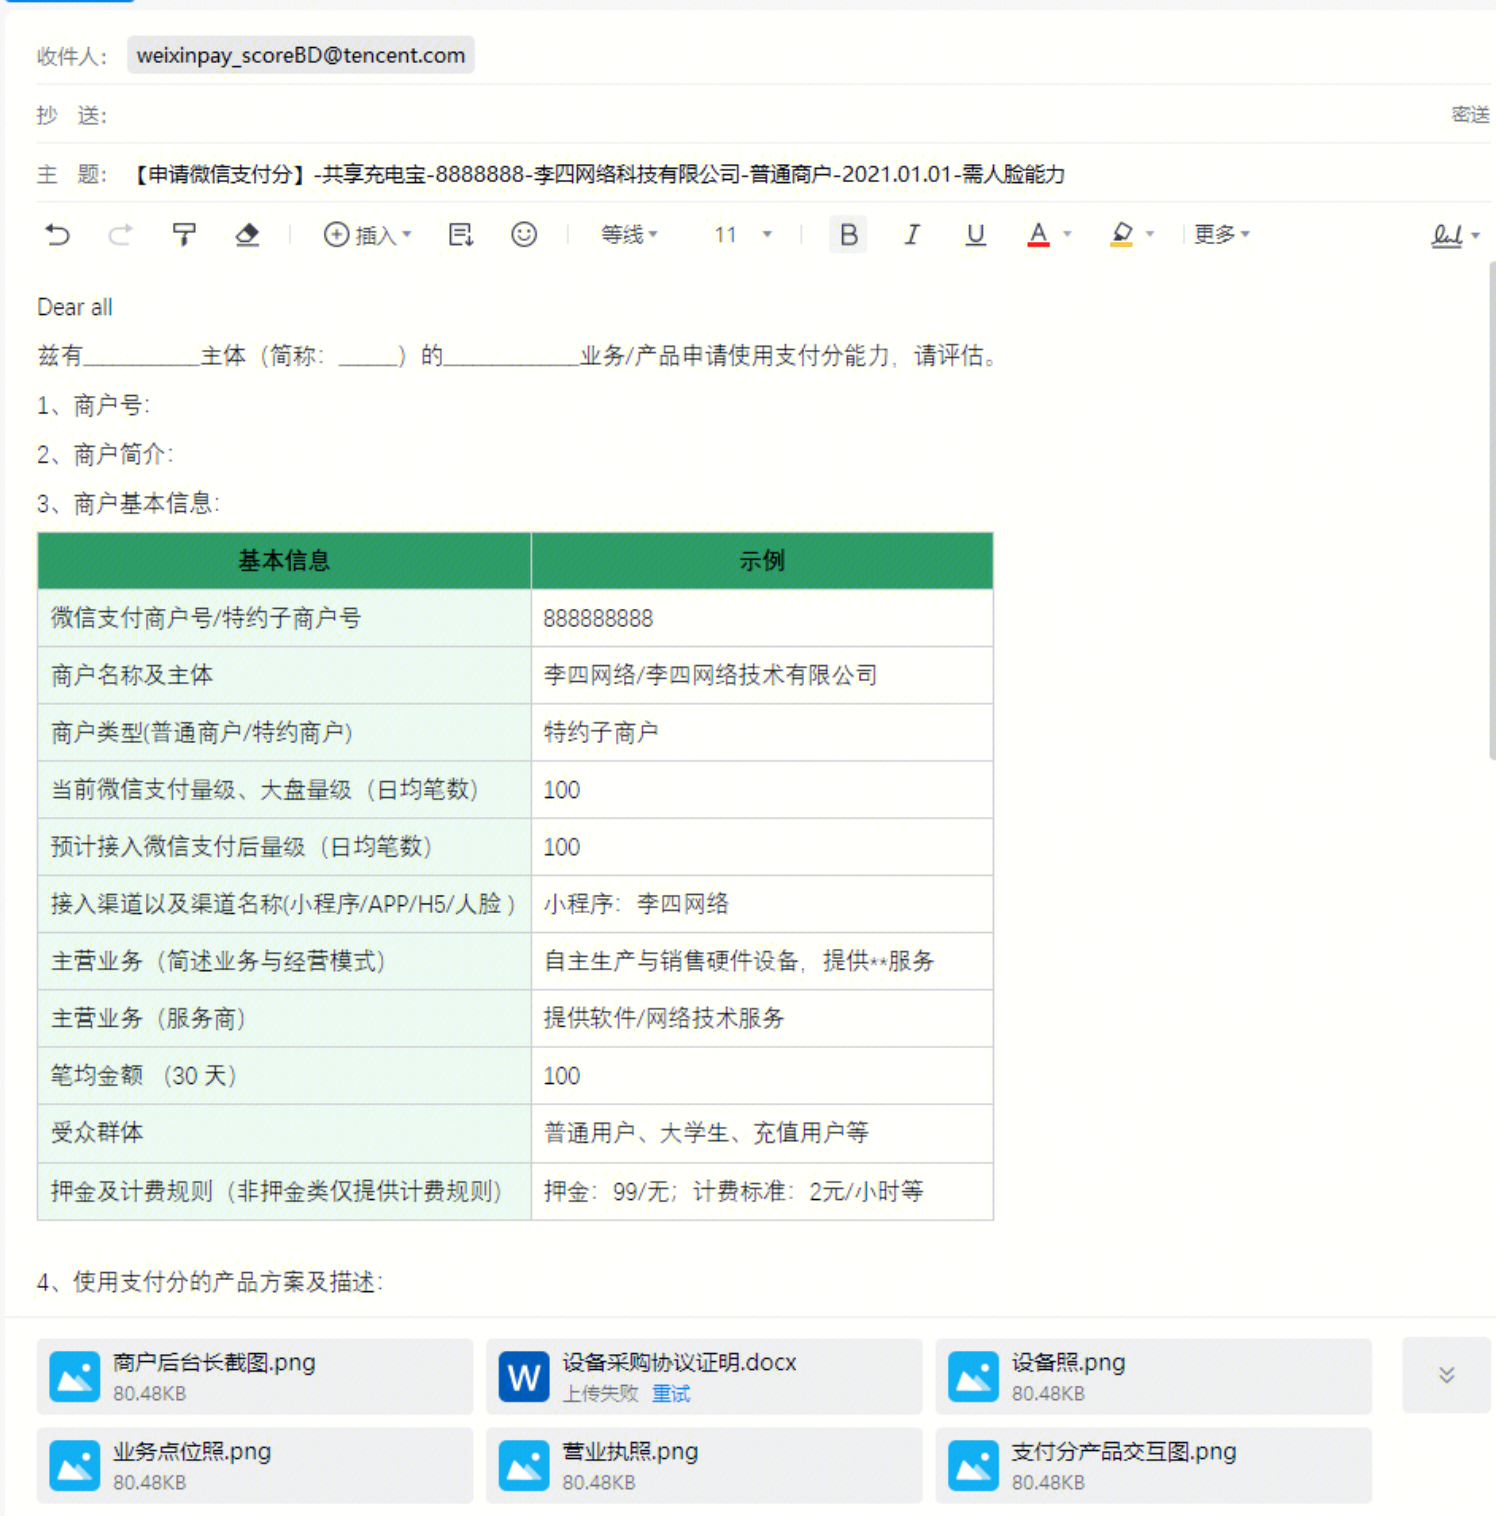This screenshot has height=1516, width=1496.
Task: Click line 4、使用支付分的产品方案及描述
Action: pos(210,1282)
